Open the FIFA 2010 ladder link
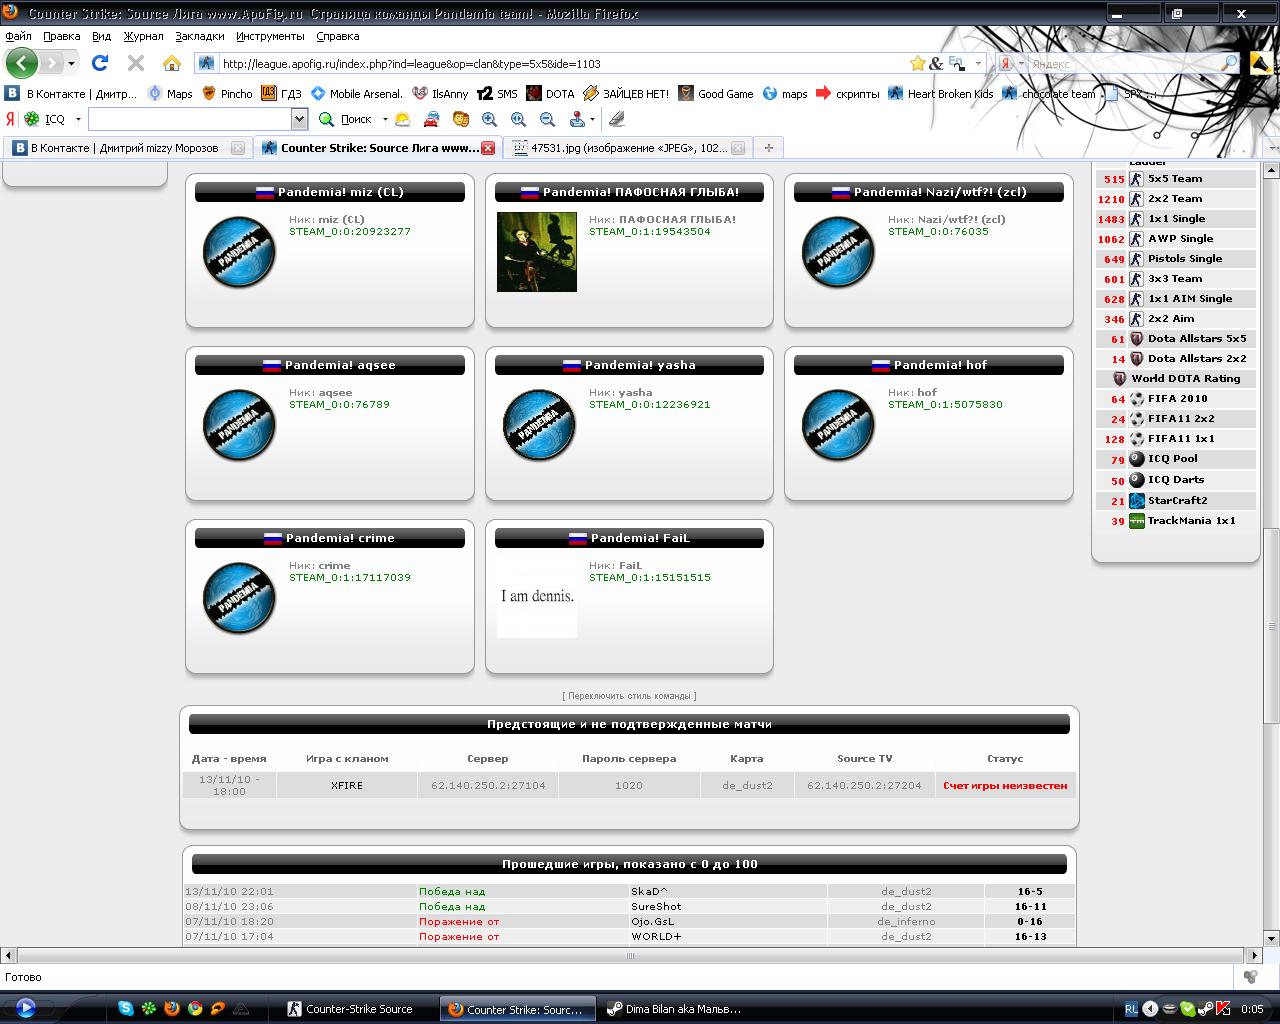1280x1024 pixels. (1177, 399)
